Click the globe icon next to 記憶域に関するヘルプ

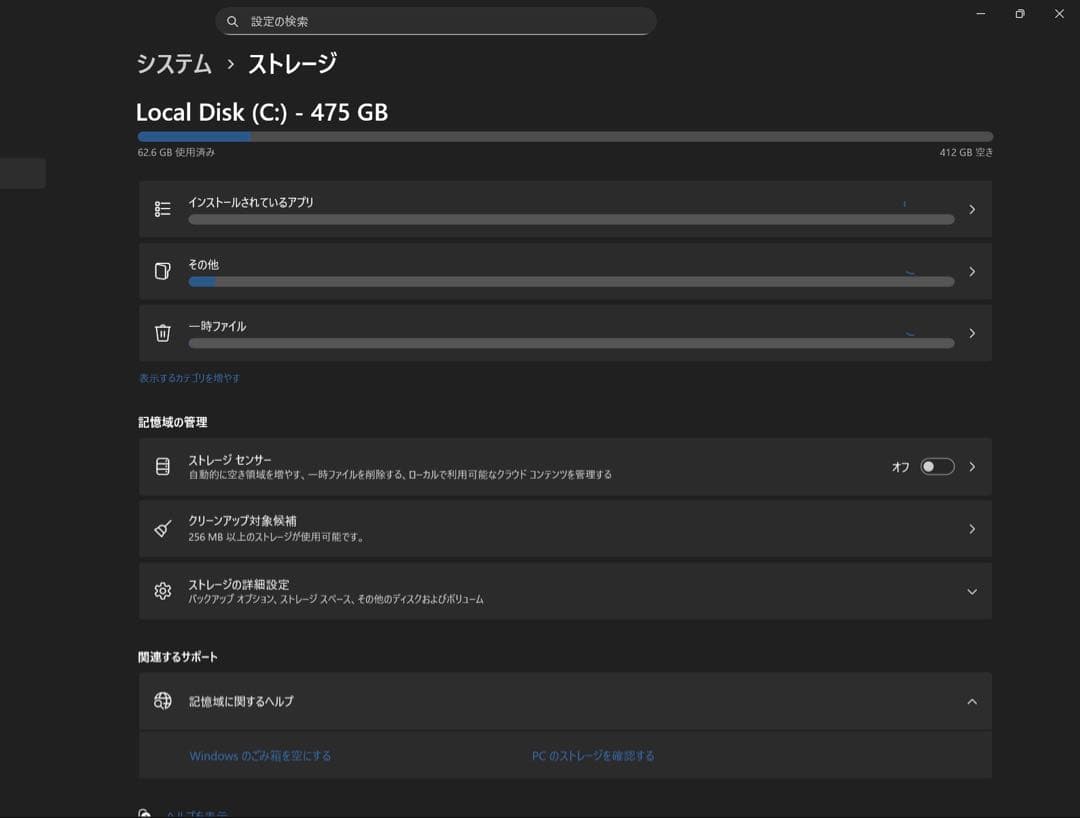tap(163, 701)
